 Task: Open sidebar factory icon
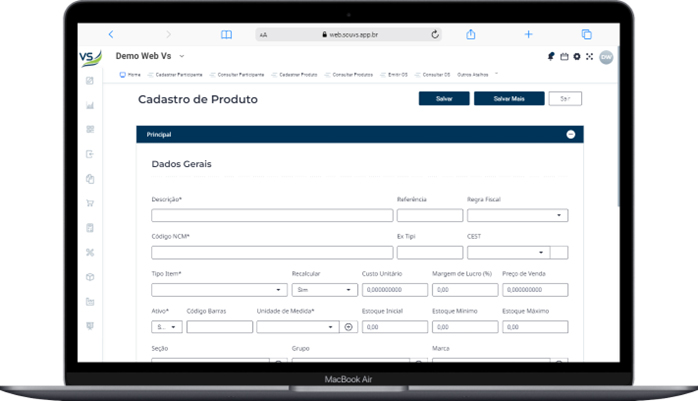90,302
